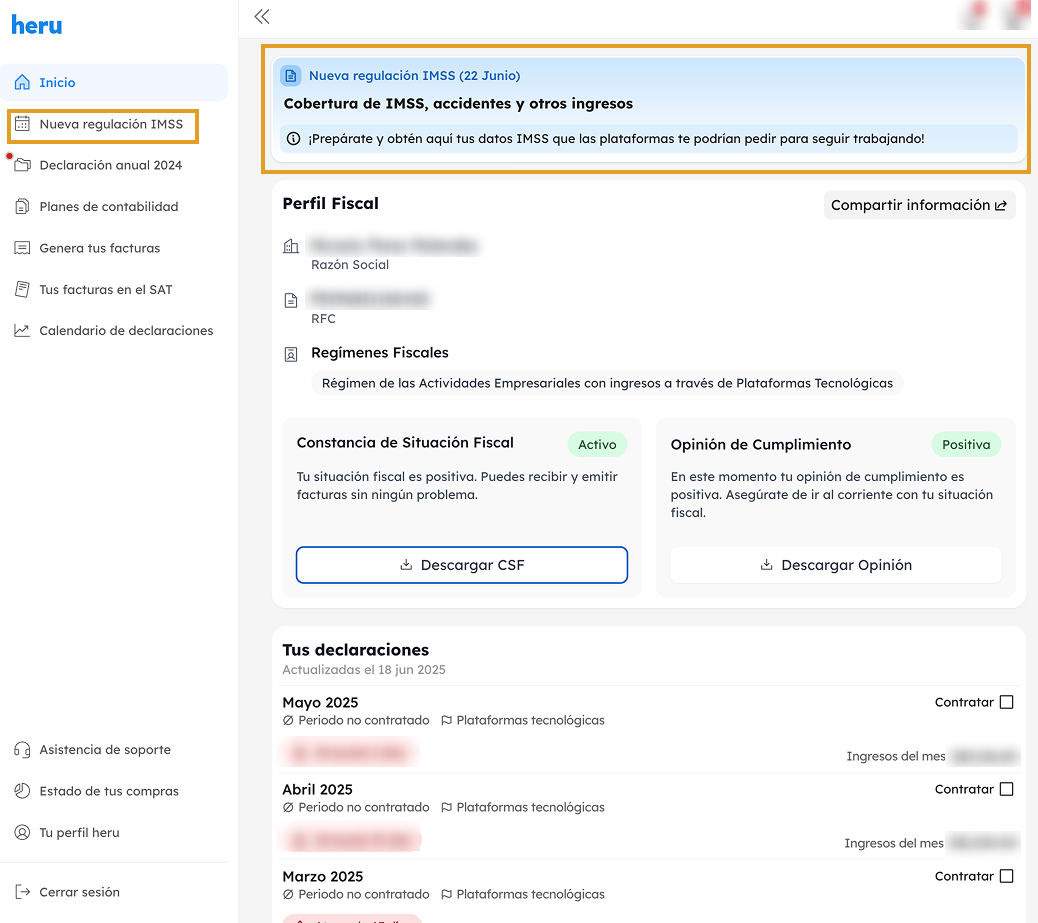Viewport: 1038px width, 923px height.
Task: Click the Regímenes Fiscales badge icon
Action: (x=291, y=354)
